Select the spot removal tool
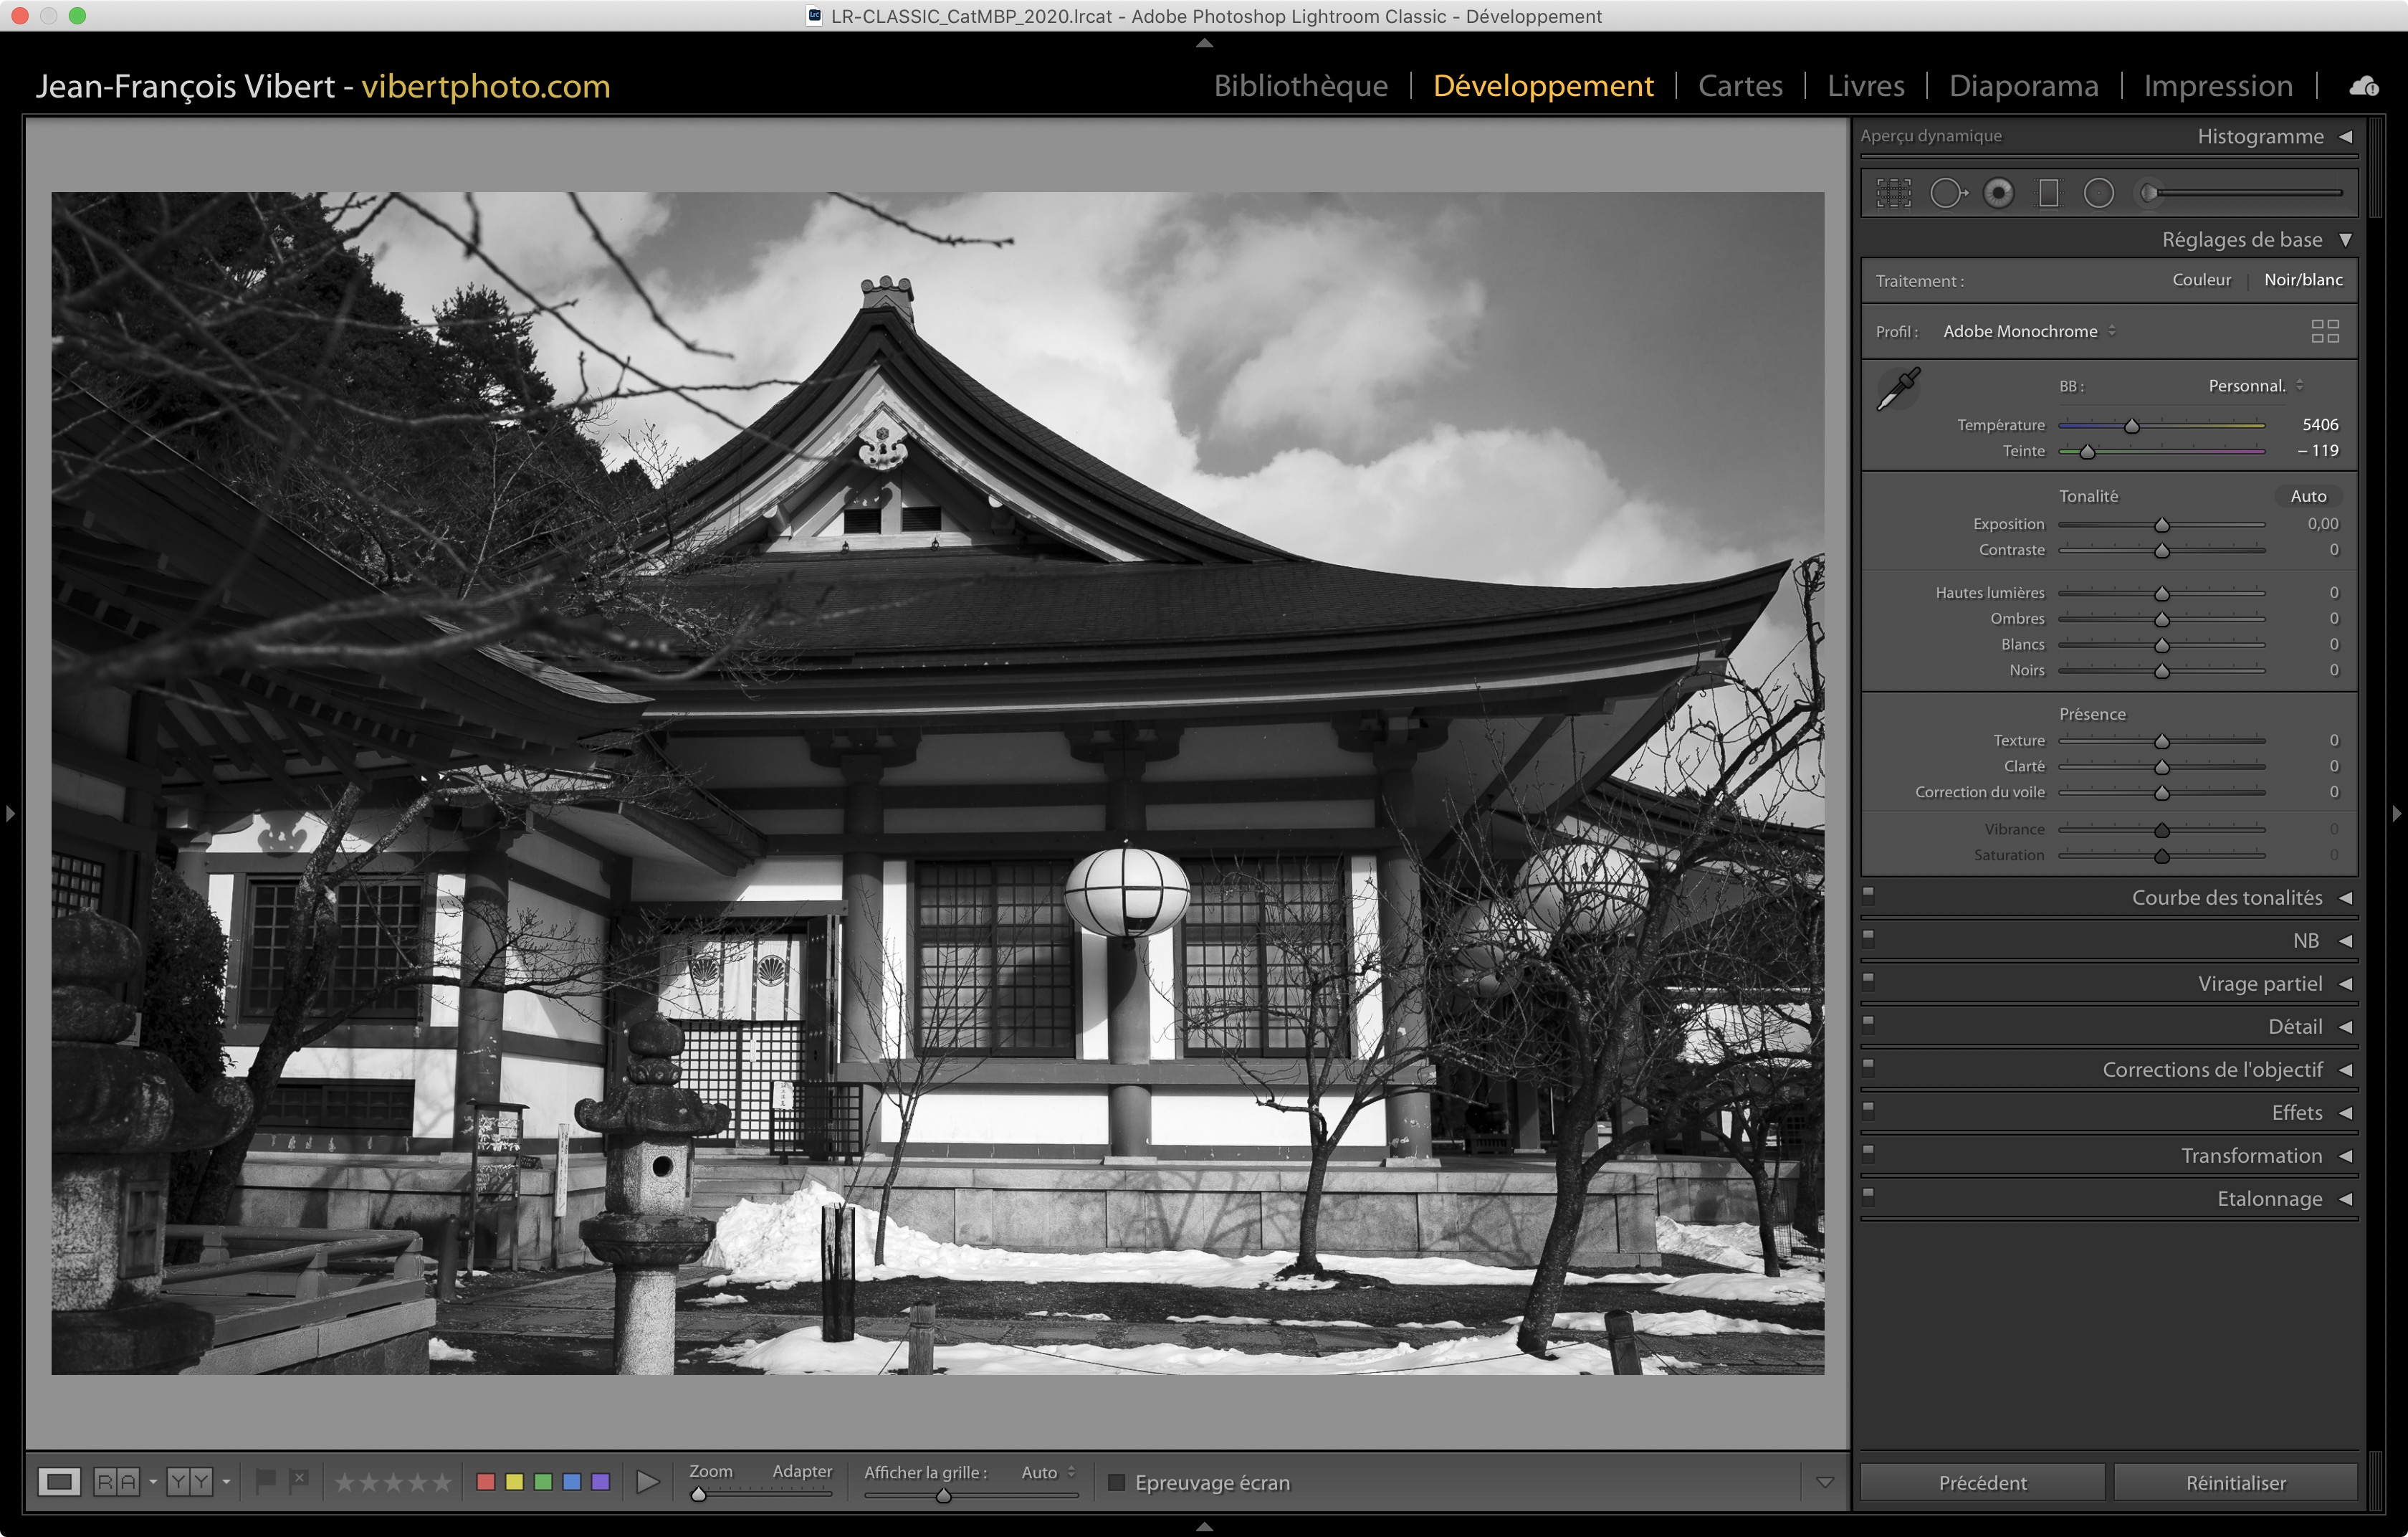The image size is (2408, 1537). [1946, 193]
